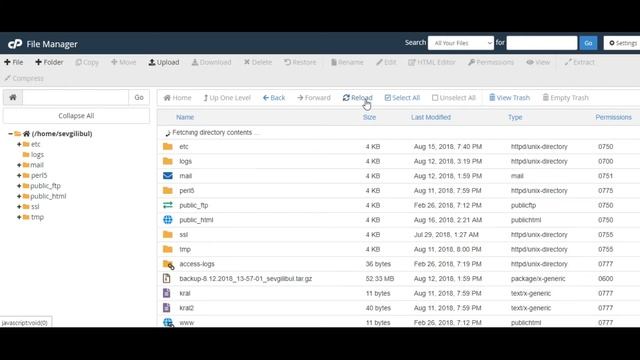
Task: Click the perl5 folder icon in list
Action: tap(168, 190)
